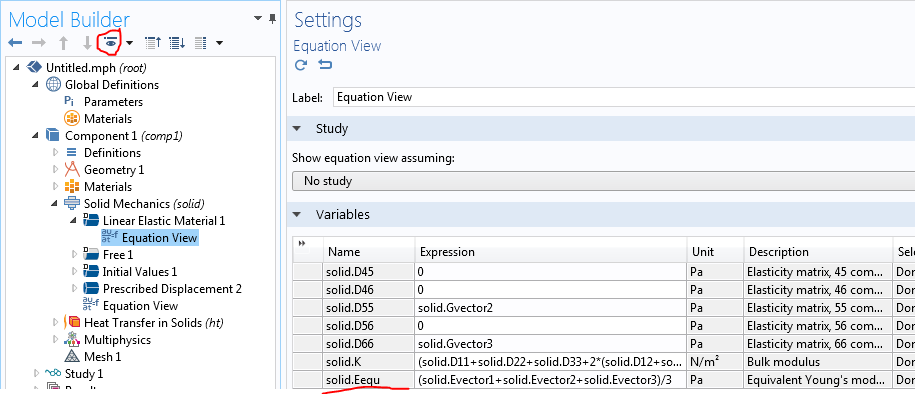915x394 pixels.
Task: Collapse the Solid Mechanics node
Action: pyautogui.click(x=54, y=203)
